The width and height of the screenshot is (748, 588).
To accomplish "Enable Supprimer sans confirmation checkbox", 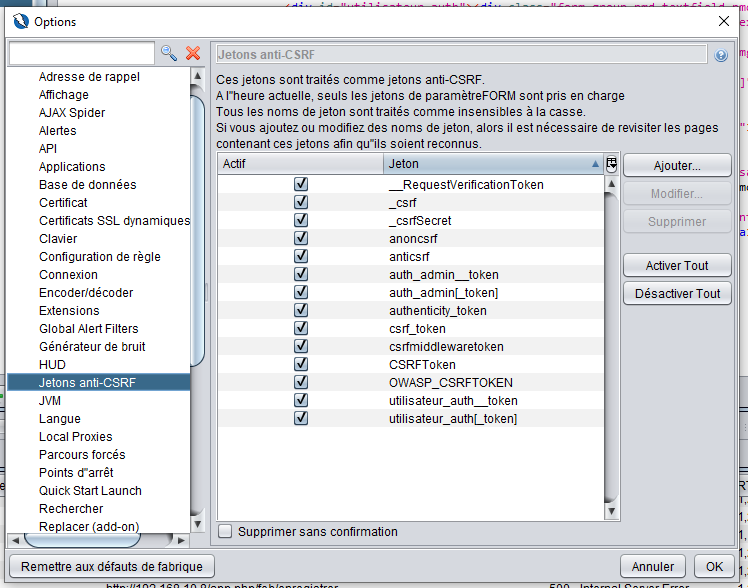I will [225, 531].
